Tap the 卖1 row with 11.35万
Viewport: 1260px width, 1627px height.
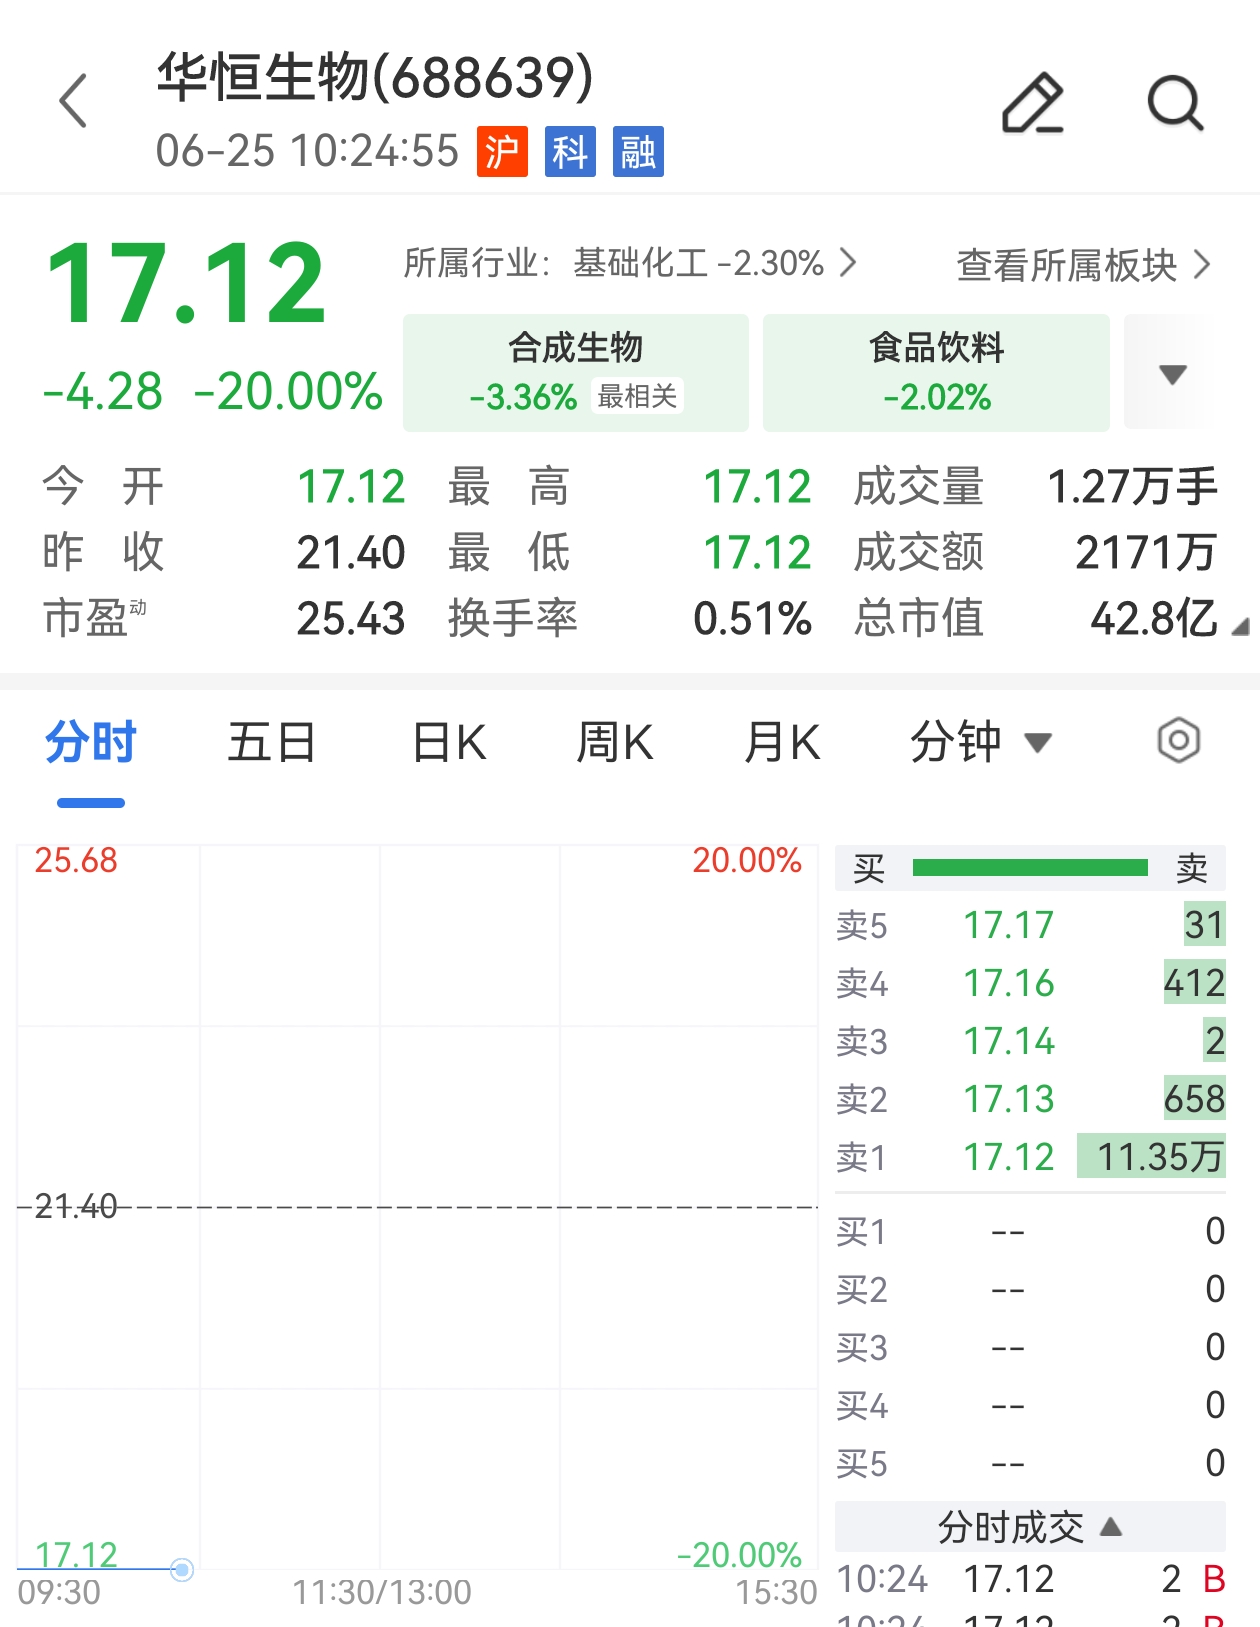[x=1030, y=1157]
